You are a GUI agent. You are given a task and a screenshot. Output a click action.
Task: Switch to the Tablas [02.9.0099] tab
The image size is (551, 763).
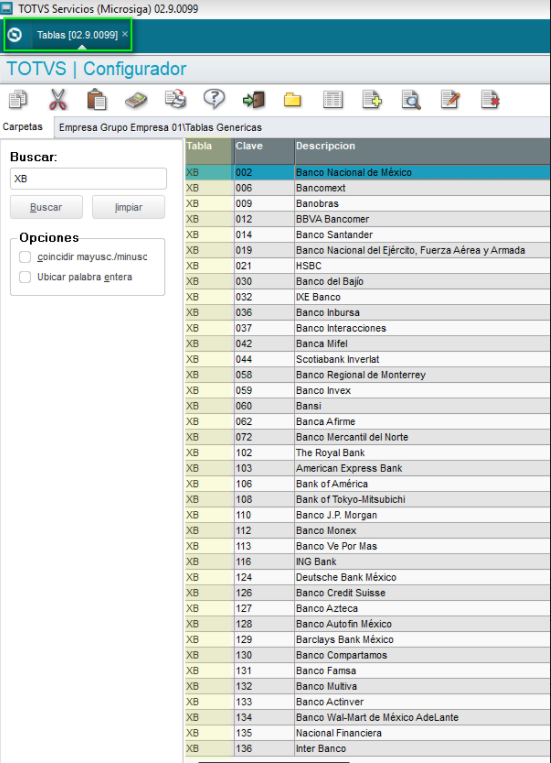click(x=77, y=35)
